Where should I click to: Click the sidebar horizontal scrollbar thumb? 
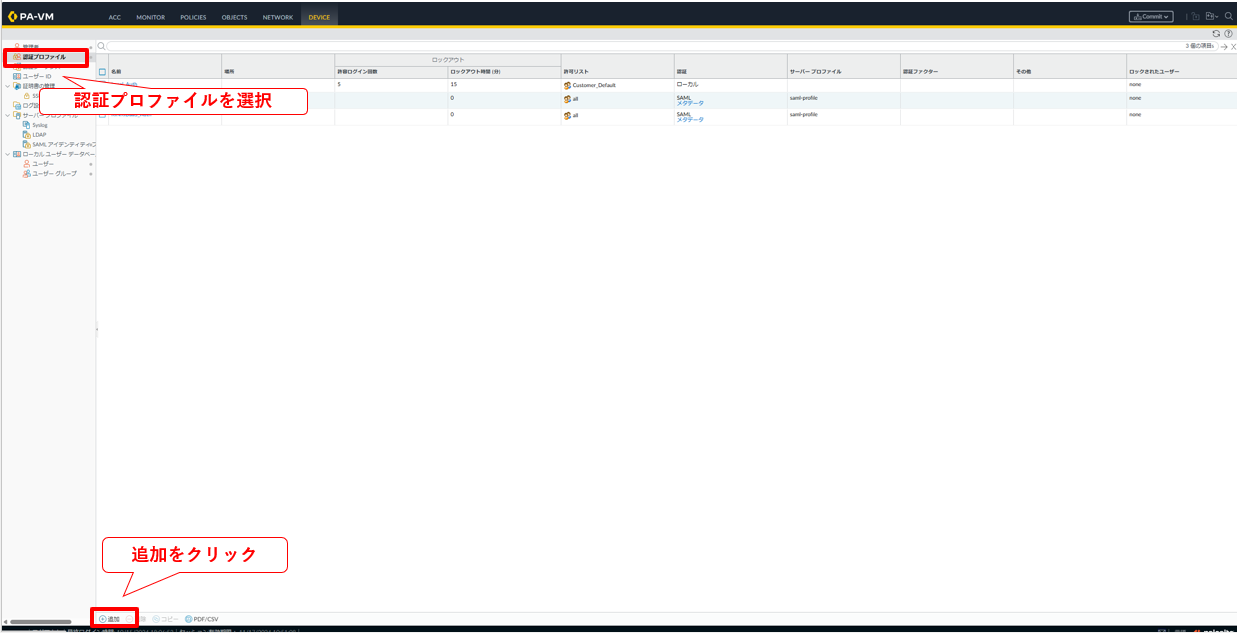41,622
